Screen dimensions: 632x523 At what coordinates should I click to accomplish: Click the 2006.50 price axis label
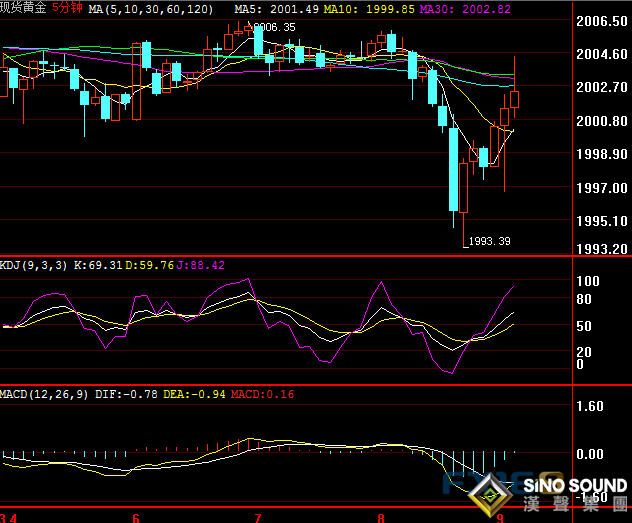tap(602, 21)
